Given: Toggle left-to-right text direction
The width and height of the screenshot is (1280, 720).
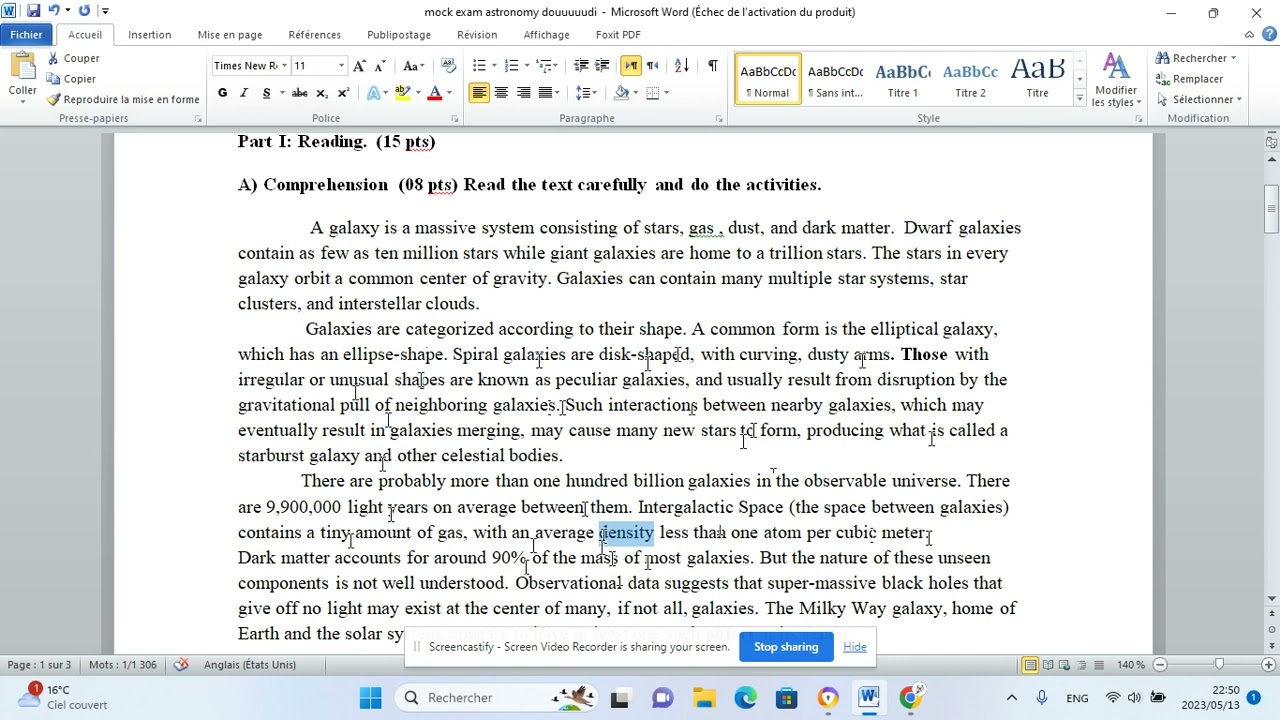Looking at the screenshot, I should tap(631, 66).
